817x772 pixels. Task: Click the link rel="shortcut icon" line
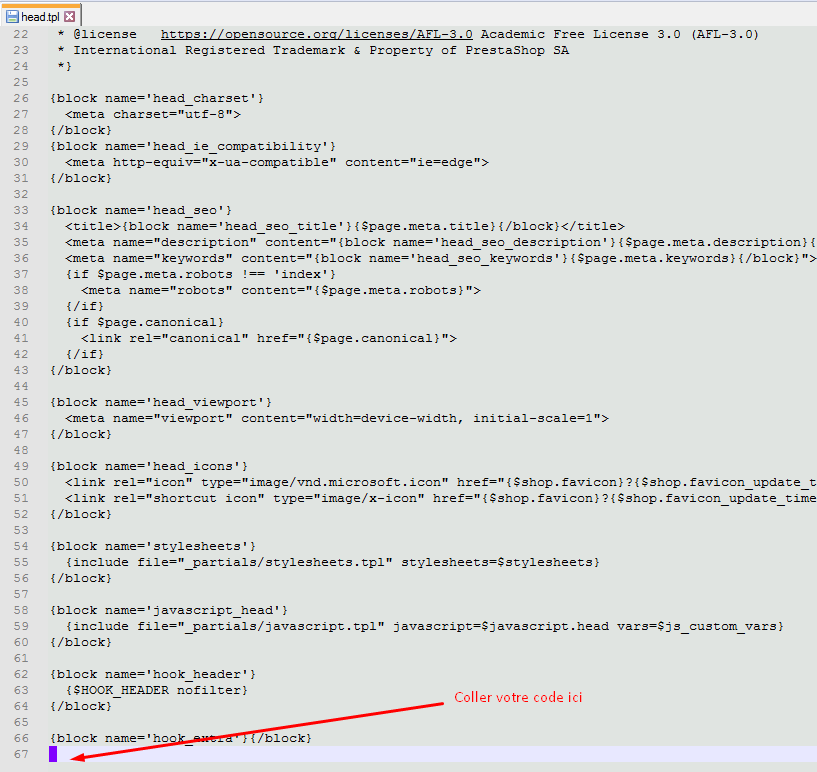pyautogui.click(x=441, y=499)
